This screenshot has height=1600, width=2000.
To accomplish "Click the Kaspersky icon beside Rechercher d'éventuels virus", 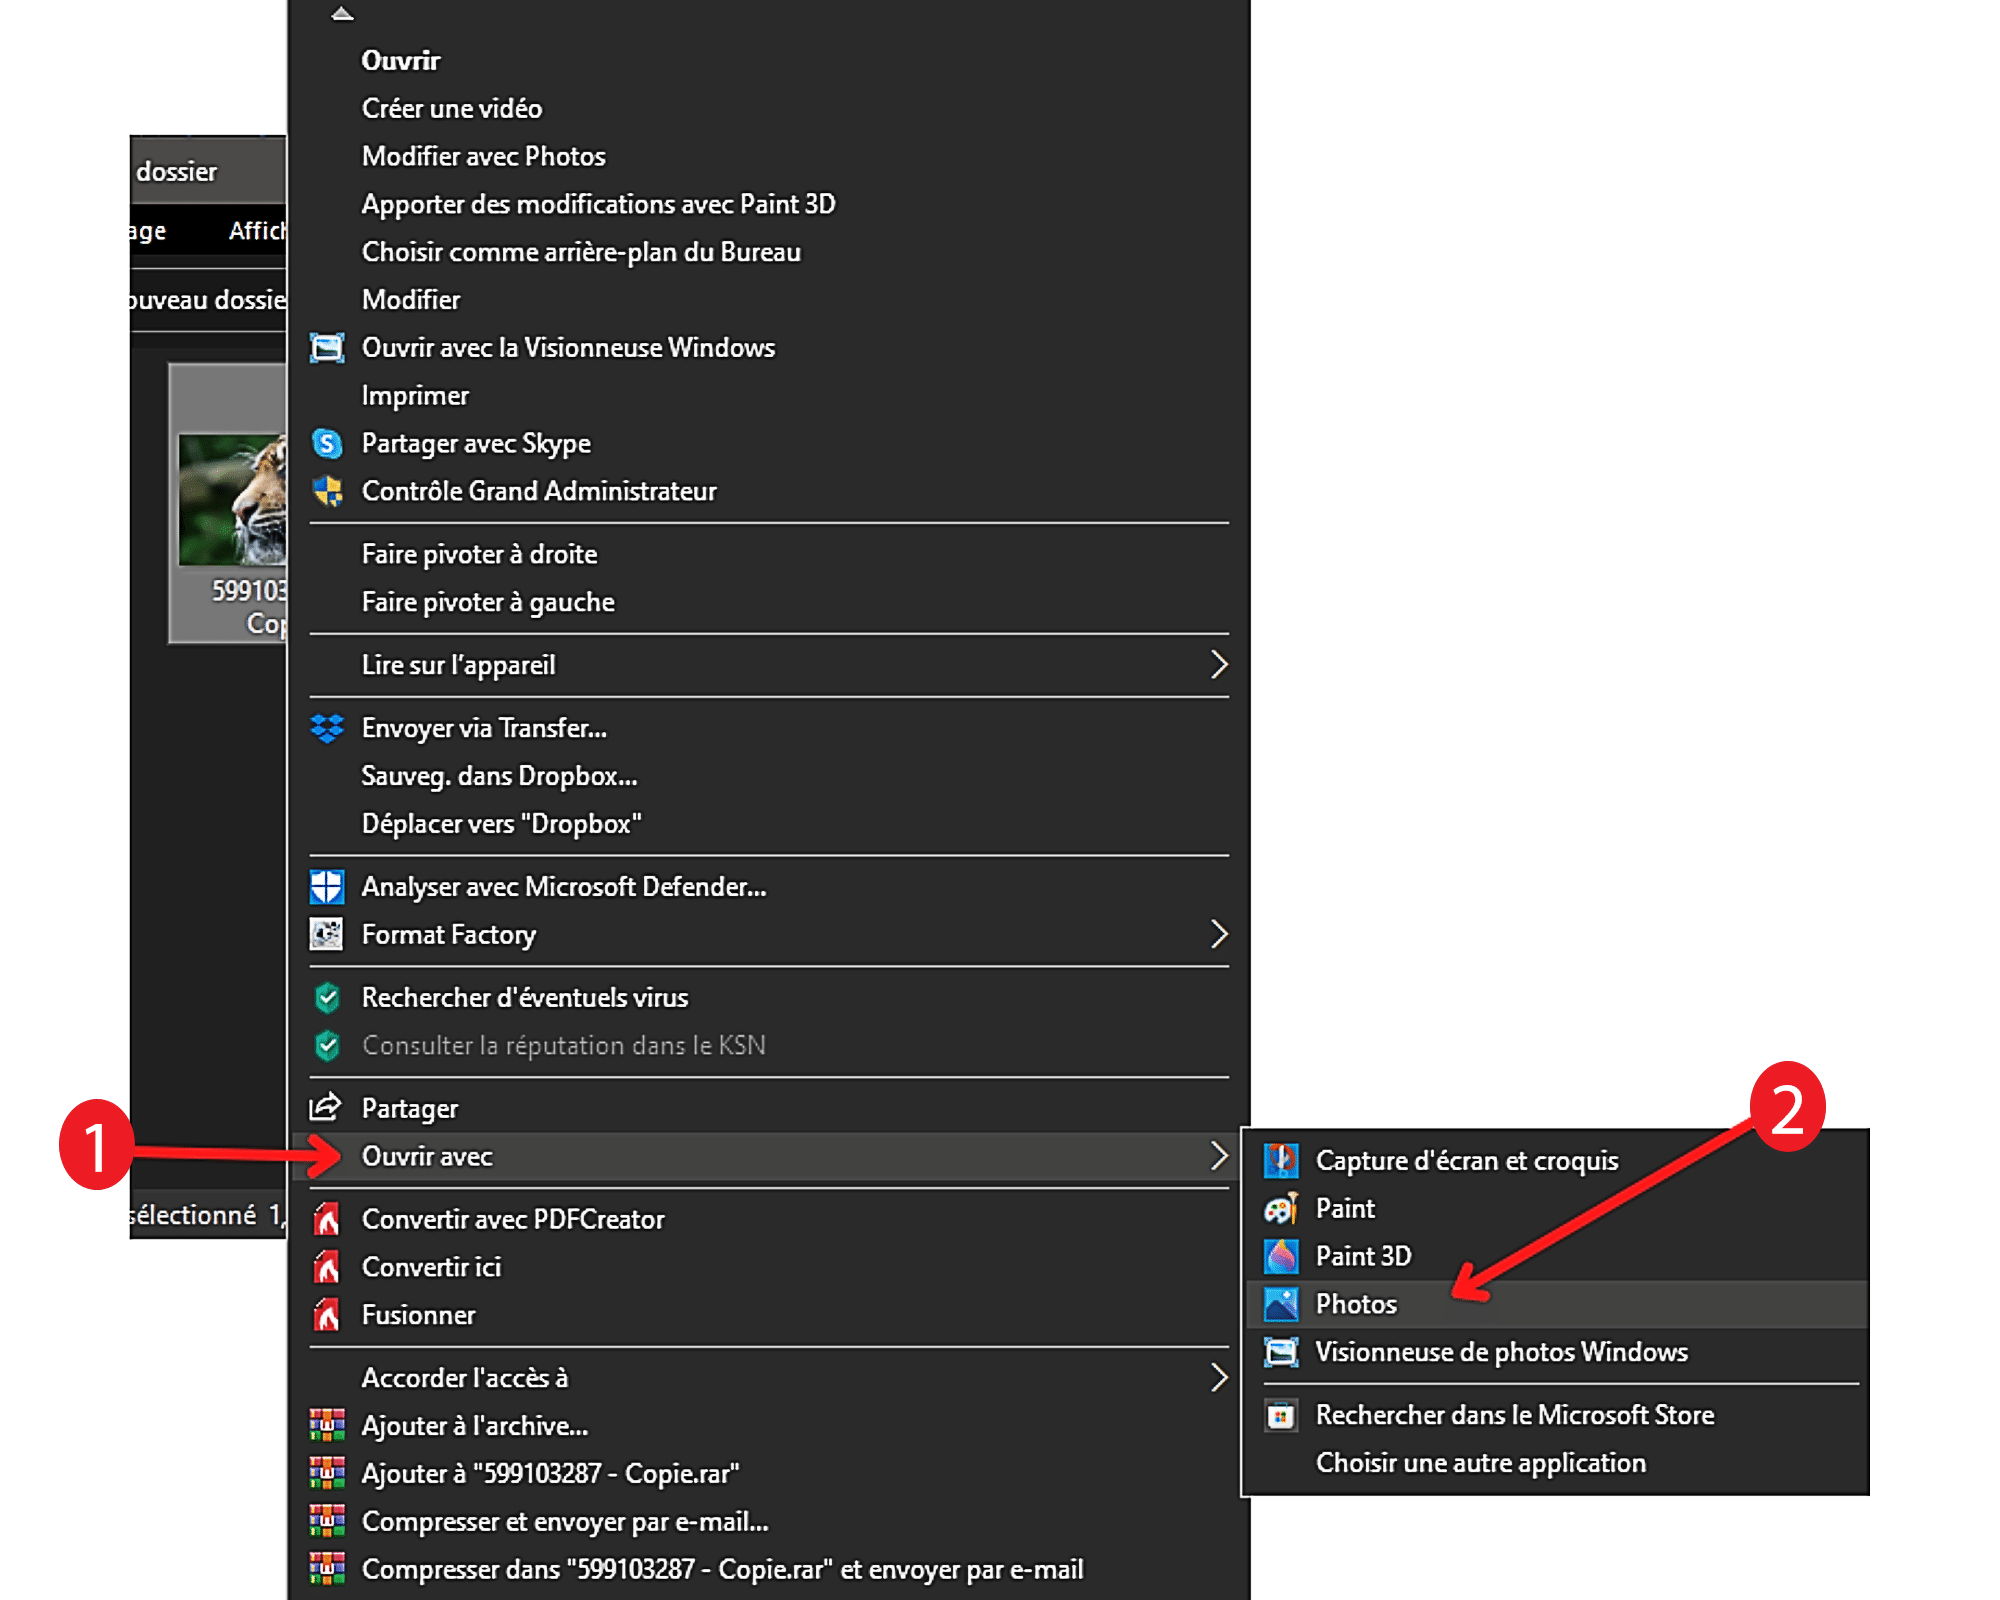I will 327,997.
